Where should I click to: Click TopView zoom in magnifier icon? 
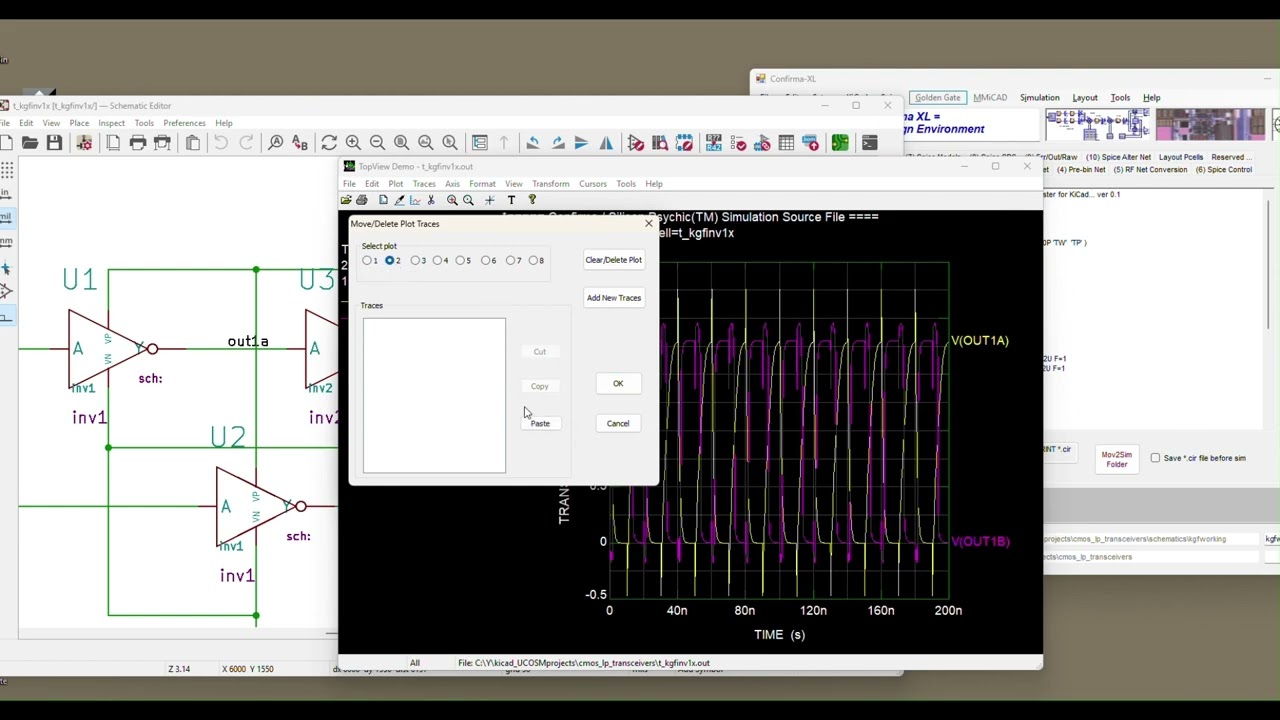pyautogui.click(x=452, y=200)
